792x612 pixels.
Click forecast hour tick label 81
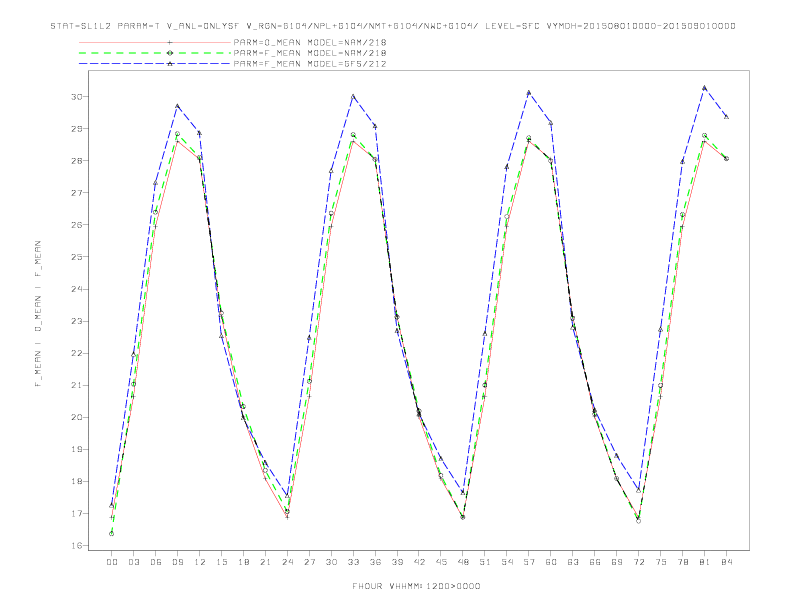tap(705, 562)
